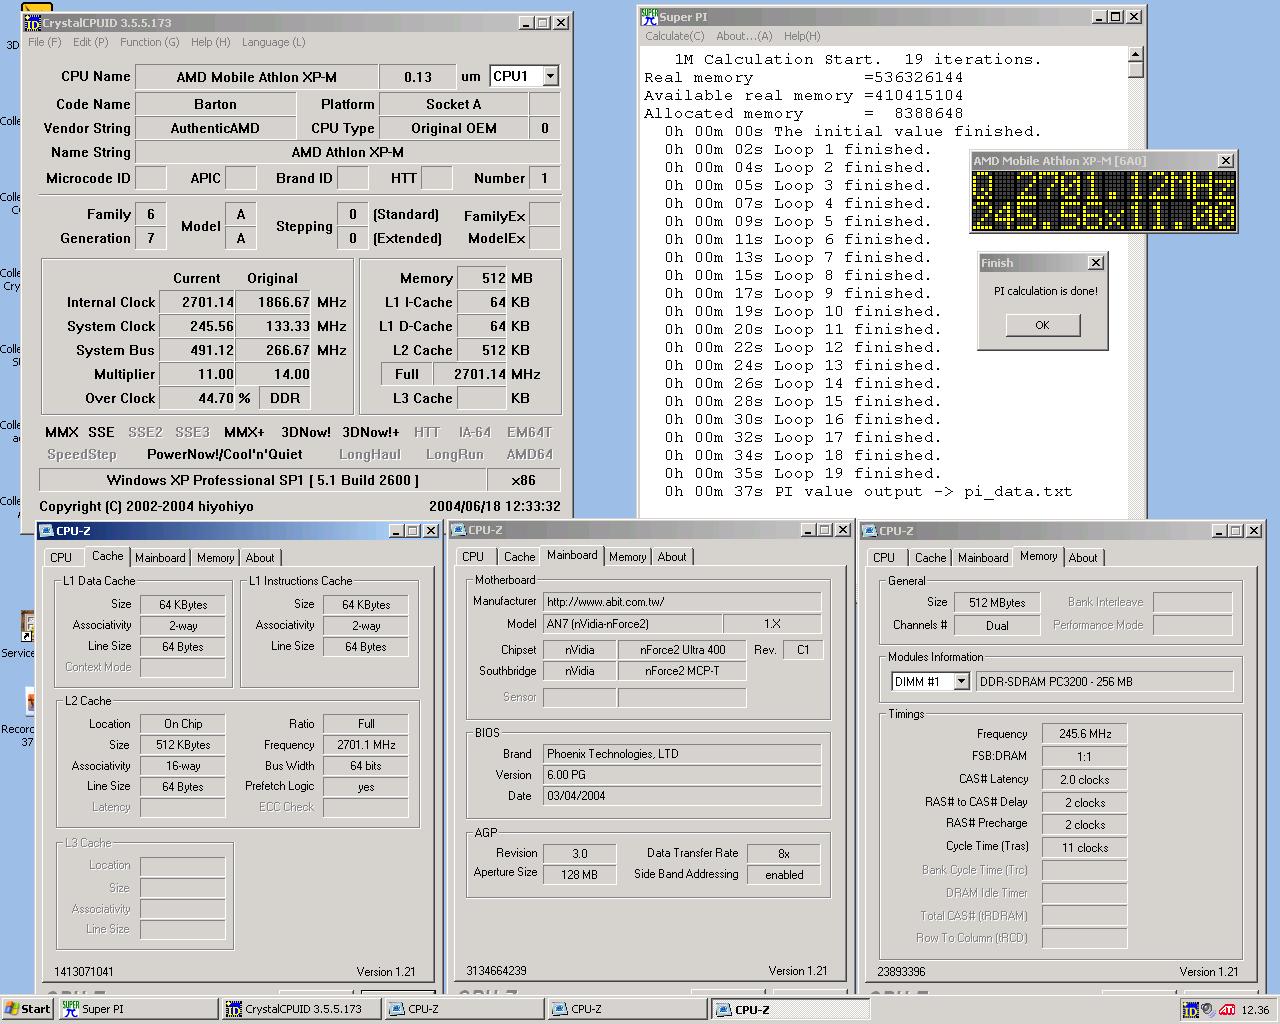Click the L2 Cache Frequency value '2701.1 MHz'
The height and width of the screenshot is (1024, 1280).
[x=366, y=745]
